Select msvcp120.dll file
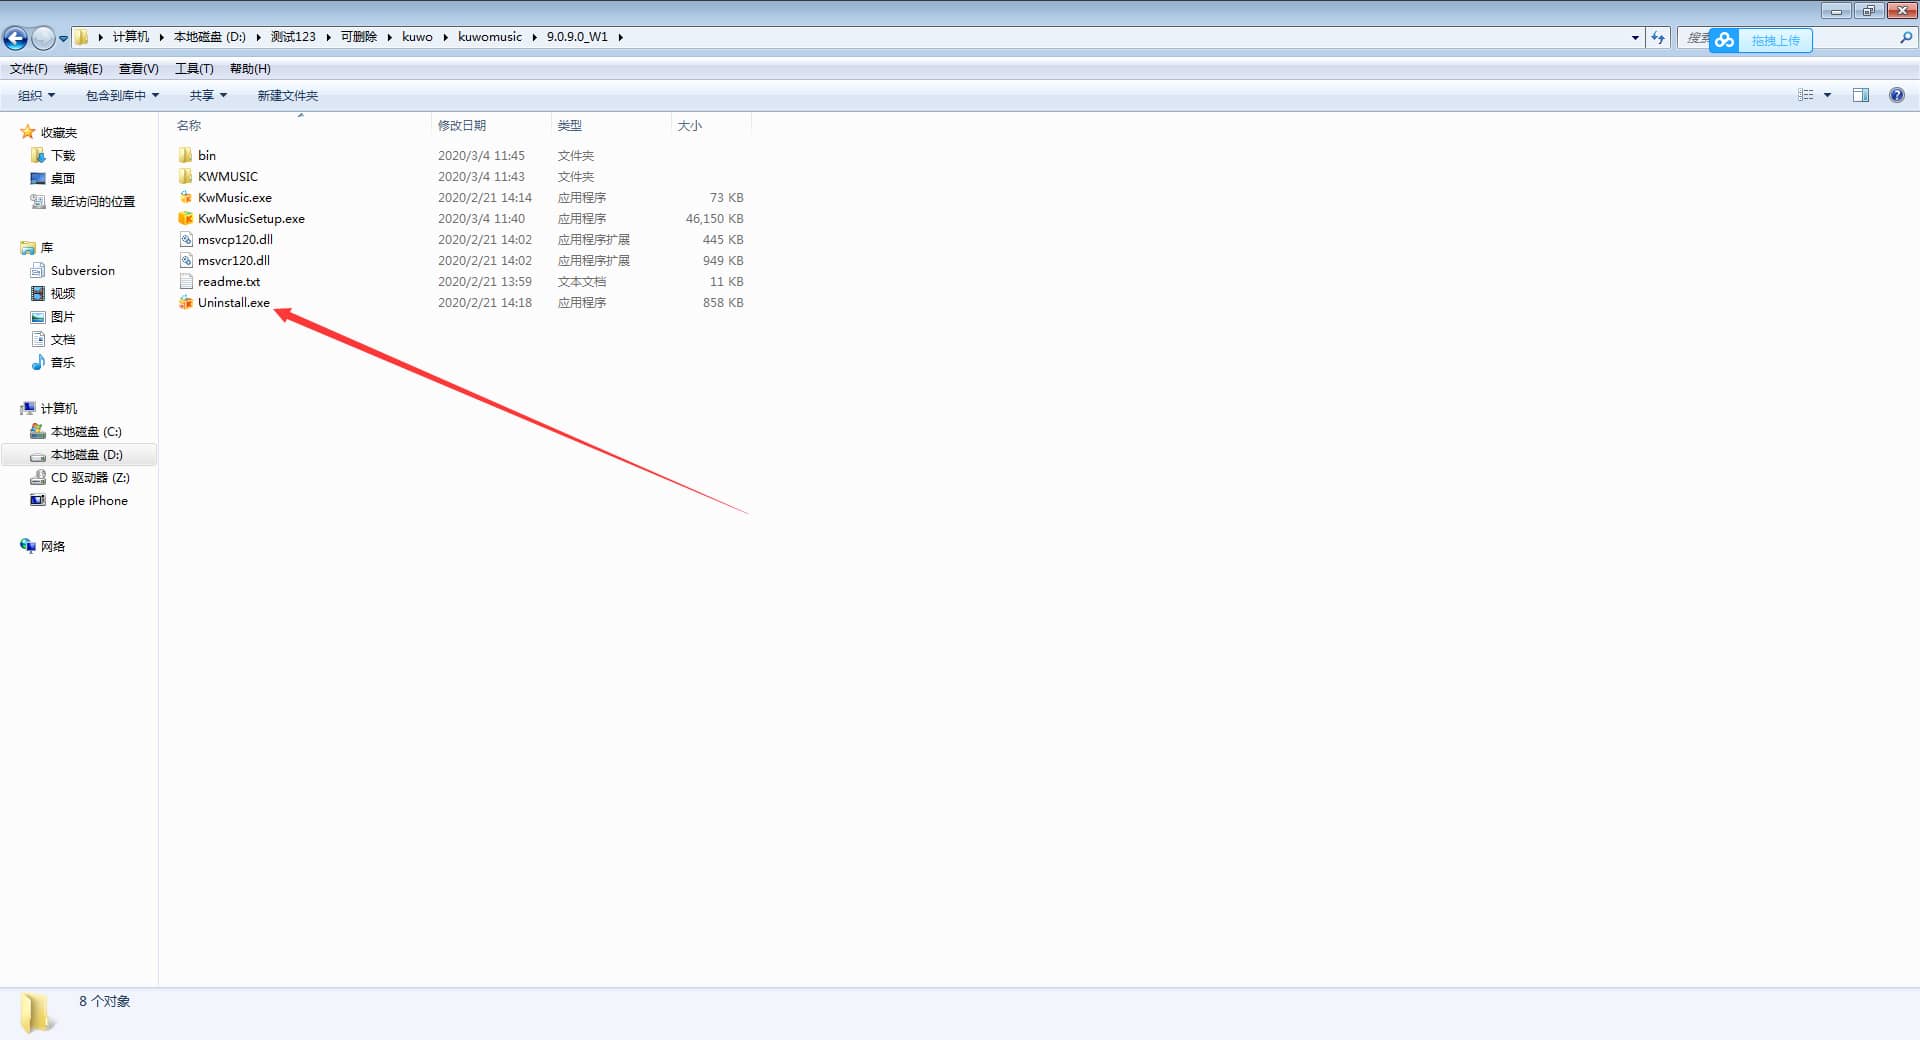Image resolution: width=1920 pixels, height=1040 pixels. tap(235, 240)
